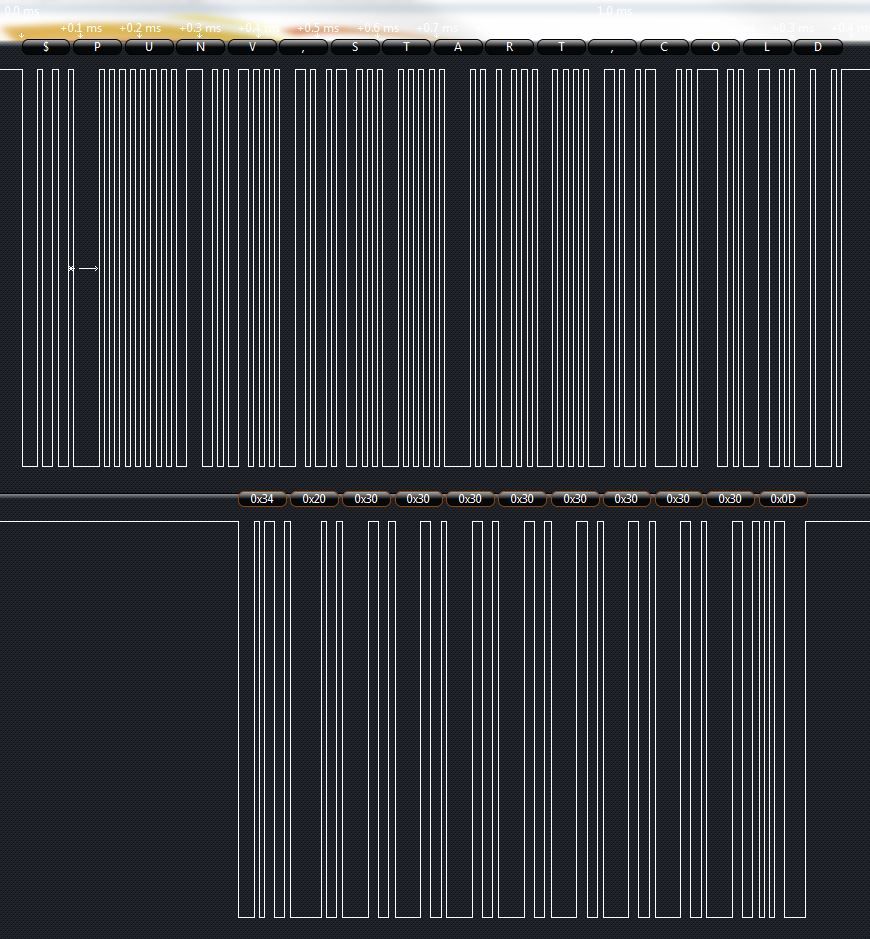This screenshot has height=939, width=870.
Task: Click the 0x0D decoded byte label
Action: pyautogui.click(x=783, y=499)
